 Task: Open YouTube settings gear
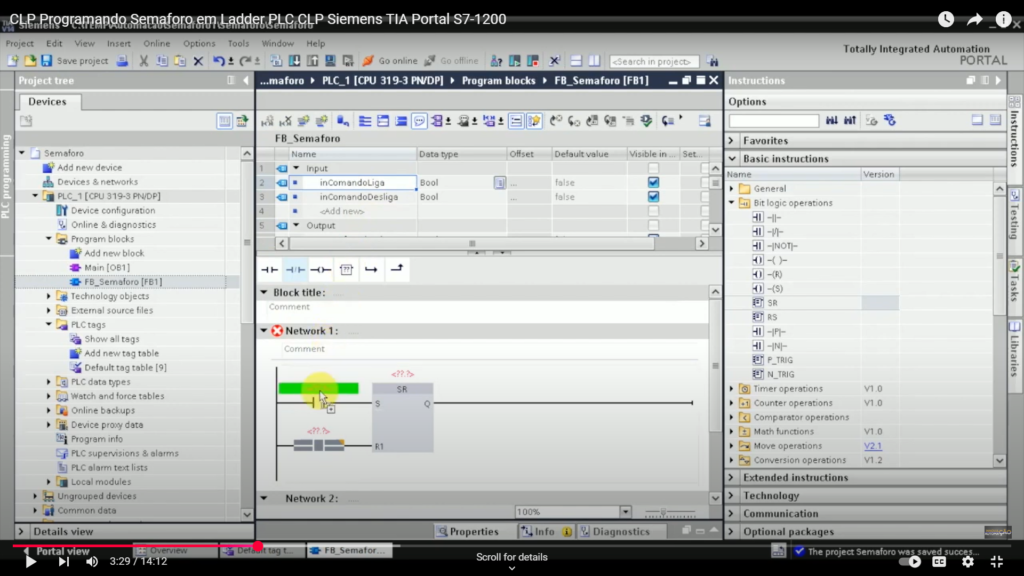tap(968, 561)
